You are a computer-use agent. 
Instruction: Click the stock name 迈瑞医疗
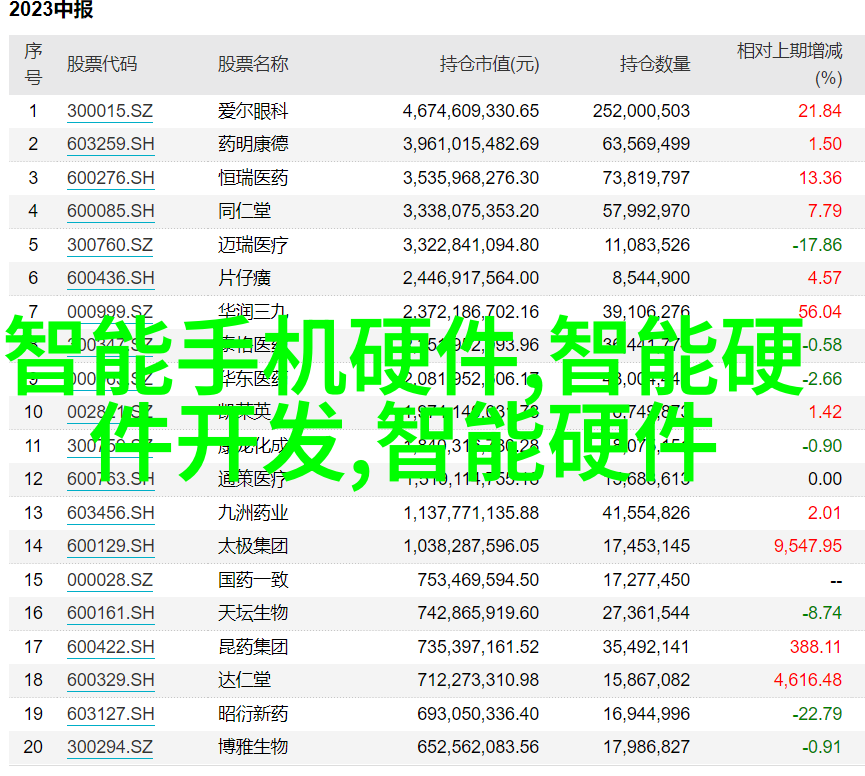253,245
